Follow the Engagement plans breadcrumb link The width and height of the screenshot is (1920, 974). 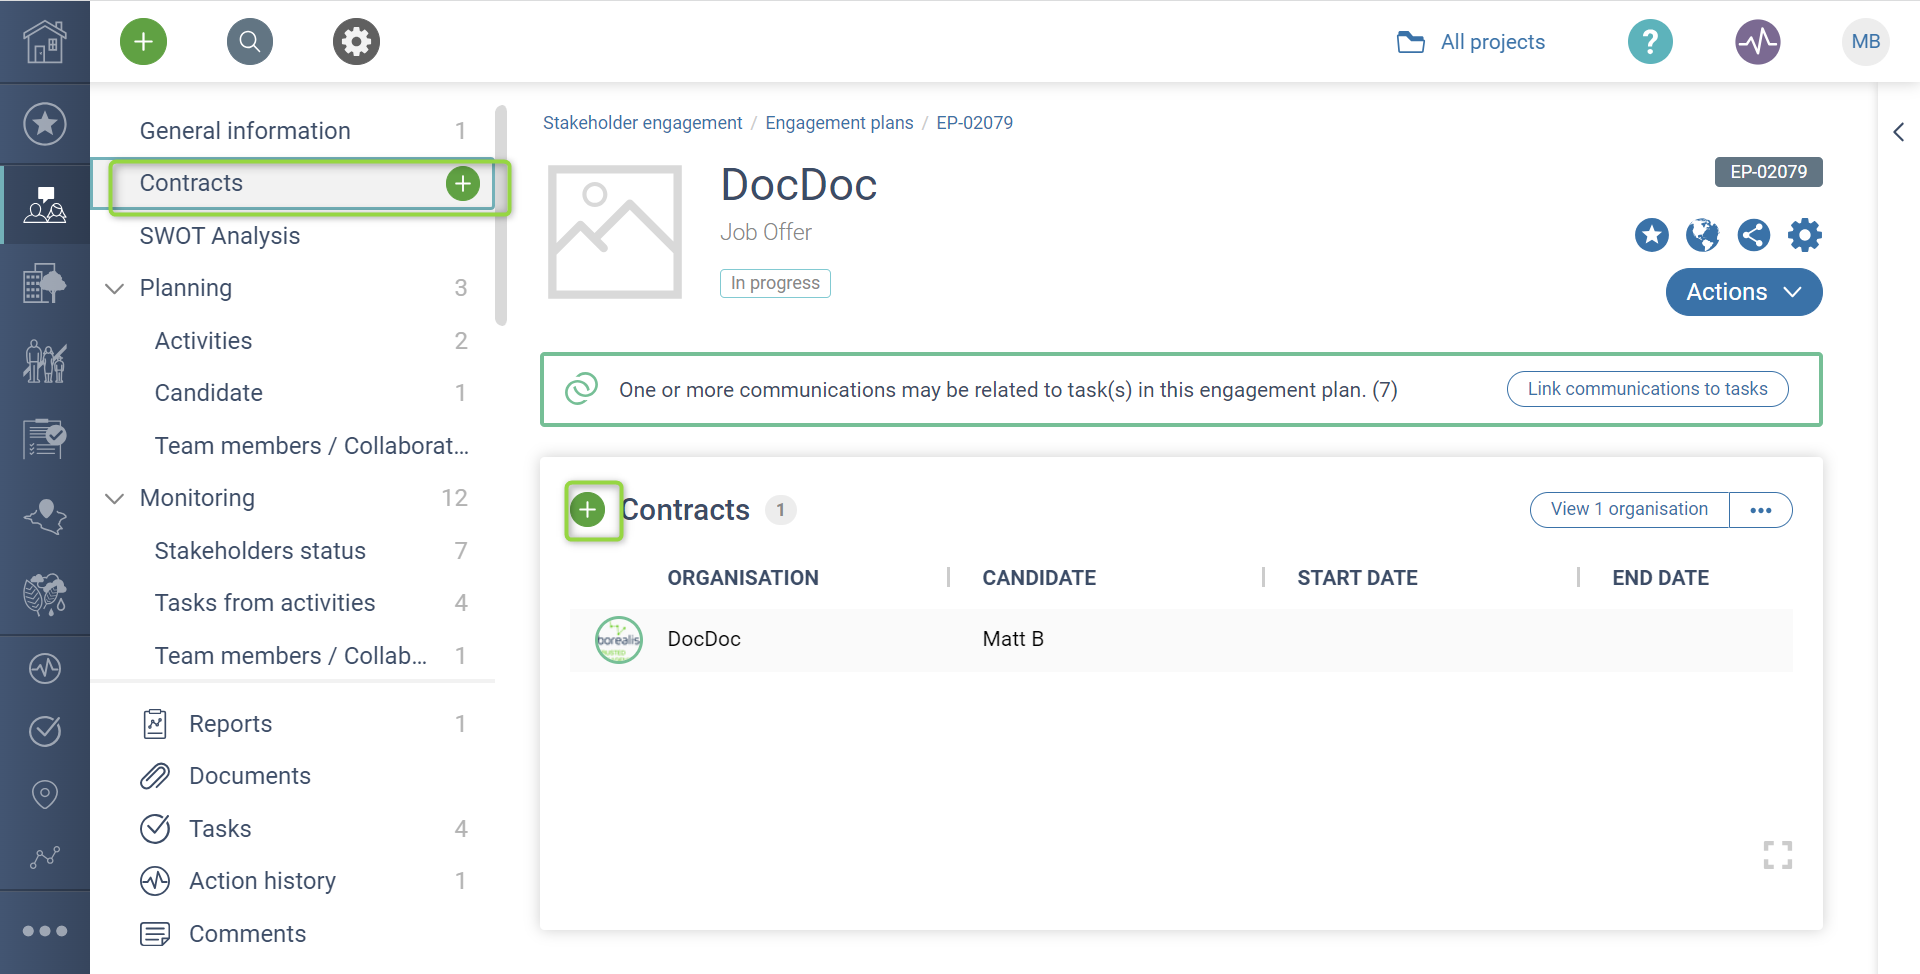[839, 123]
